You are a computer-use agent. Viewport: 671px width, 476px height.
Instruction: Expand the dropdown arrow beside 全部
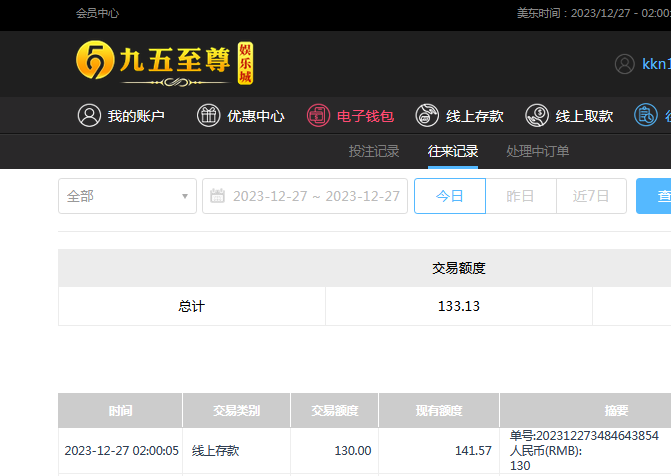pos(185,196)
